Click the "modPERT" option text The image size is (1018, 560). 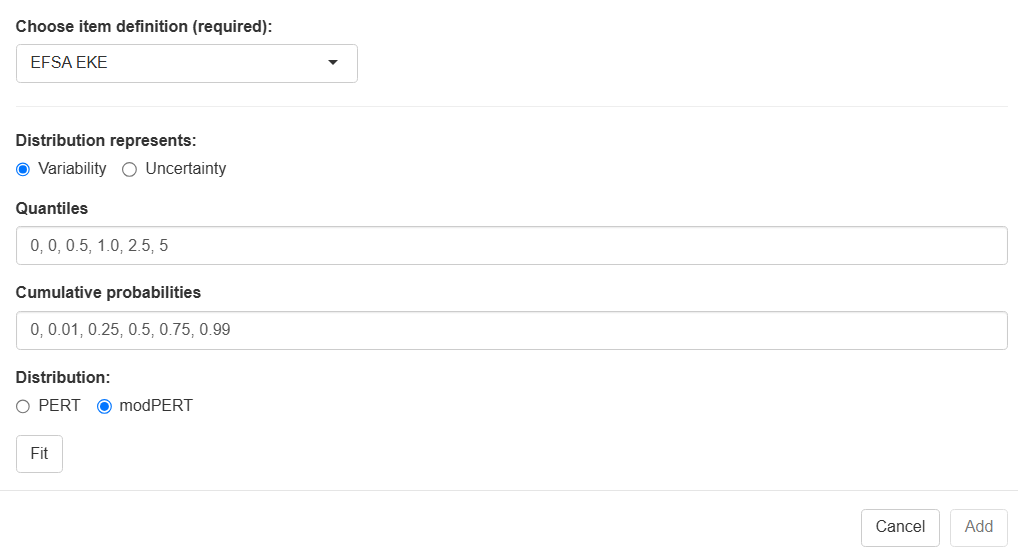(x=155, y=406)
